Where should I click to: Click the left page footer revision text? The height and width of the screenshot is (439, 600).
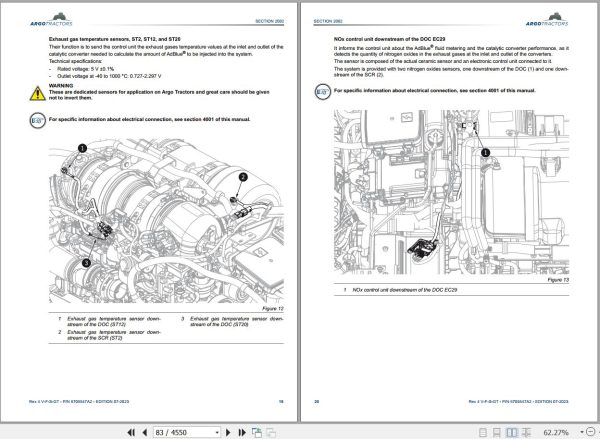coord(79,401)
